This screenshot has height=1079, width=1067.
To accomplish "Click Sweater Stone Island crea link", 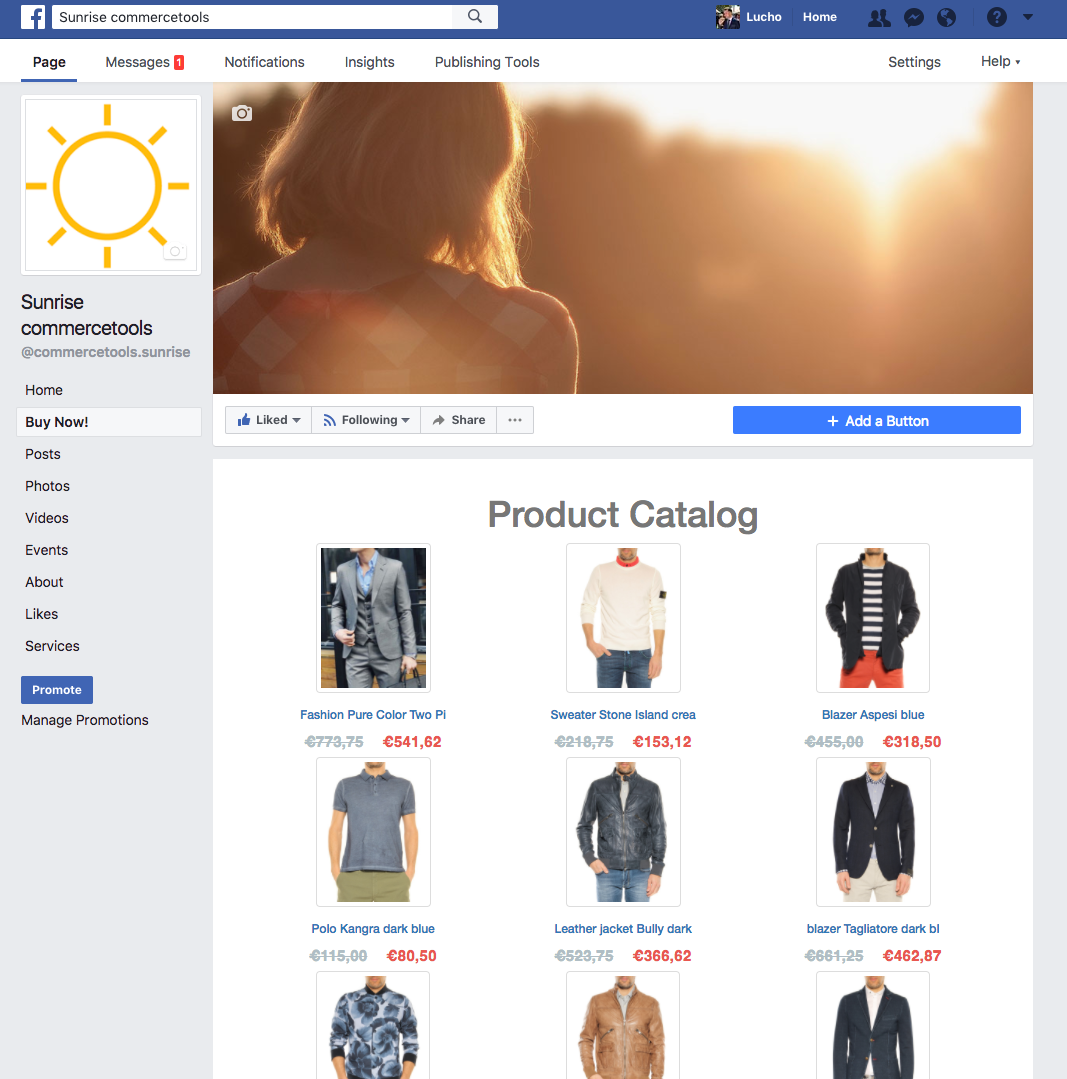I will (x=623, y=715).
